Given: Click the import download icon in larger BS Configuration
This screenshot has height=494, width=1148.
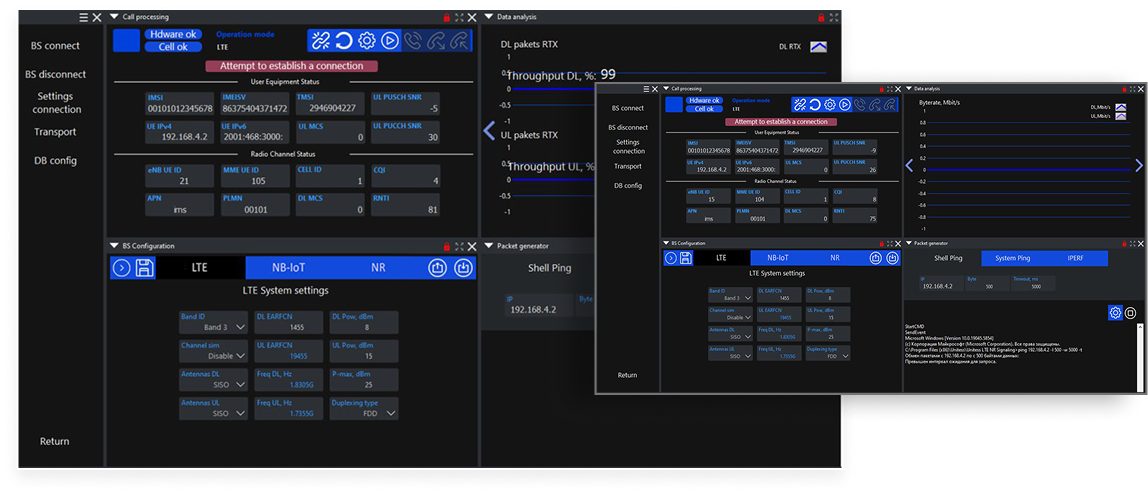Looking at the screenshot, I should 462,268.
